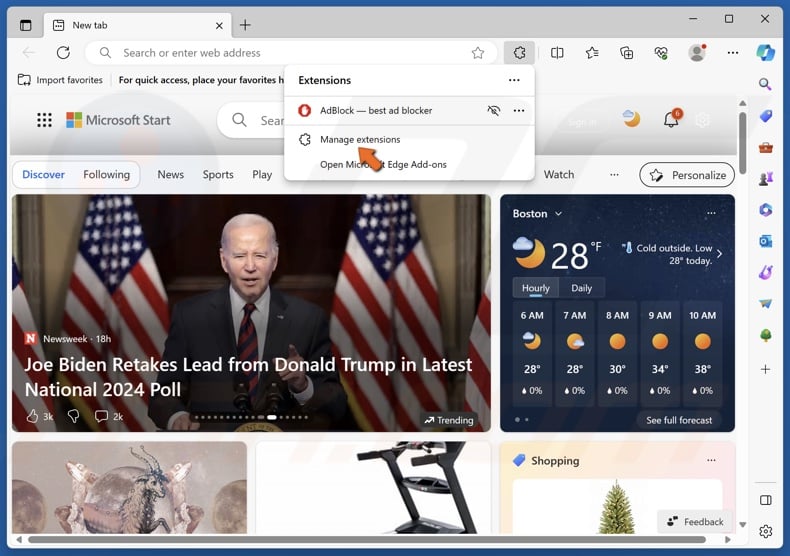The image size is (790, 556).
Task: Open Watch feed tab
Action: pyautogui.click(x=559, y=175)
